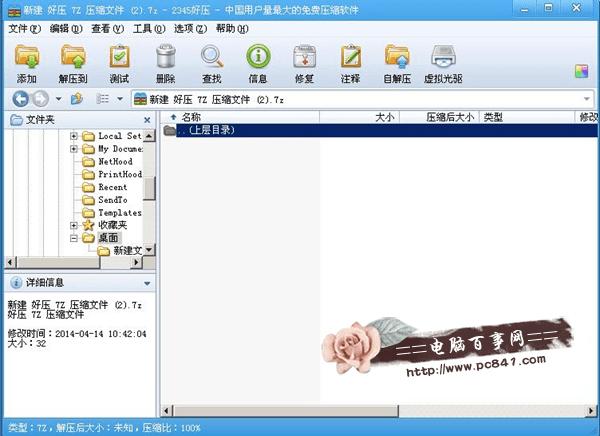Screen dimensions: 600x436
Task: Click the 详细信息 panel header
Action: pos(80,283)
